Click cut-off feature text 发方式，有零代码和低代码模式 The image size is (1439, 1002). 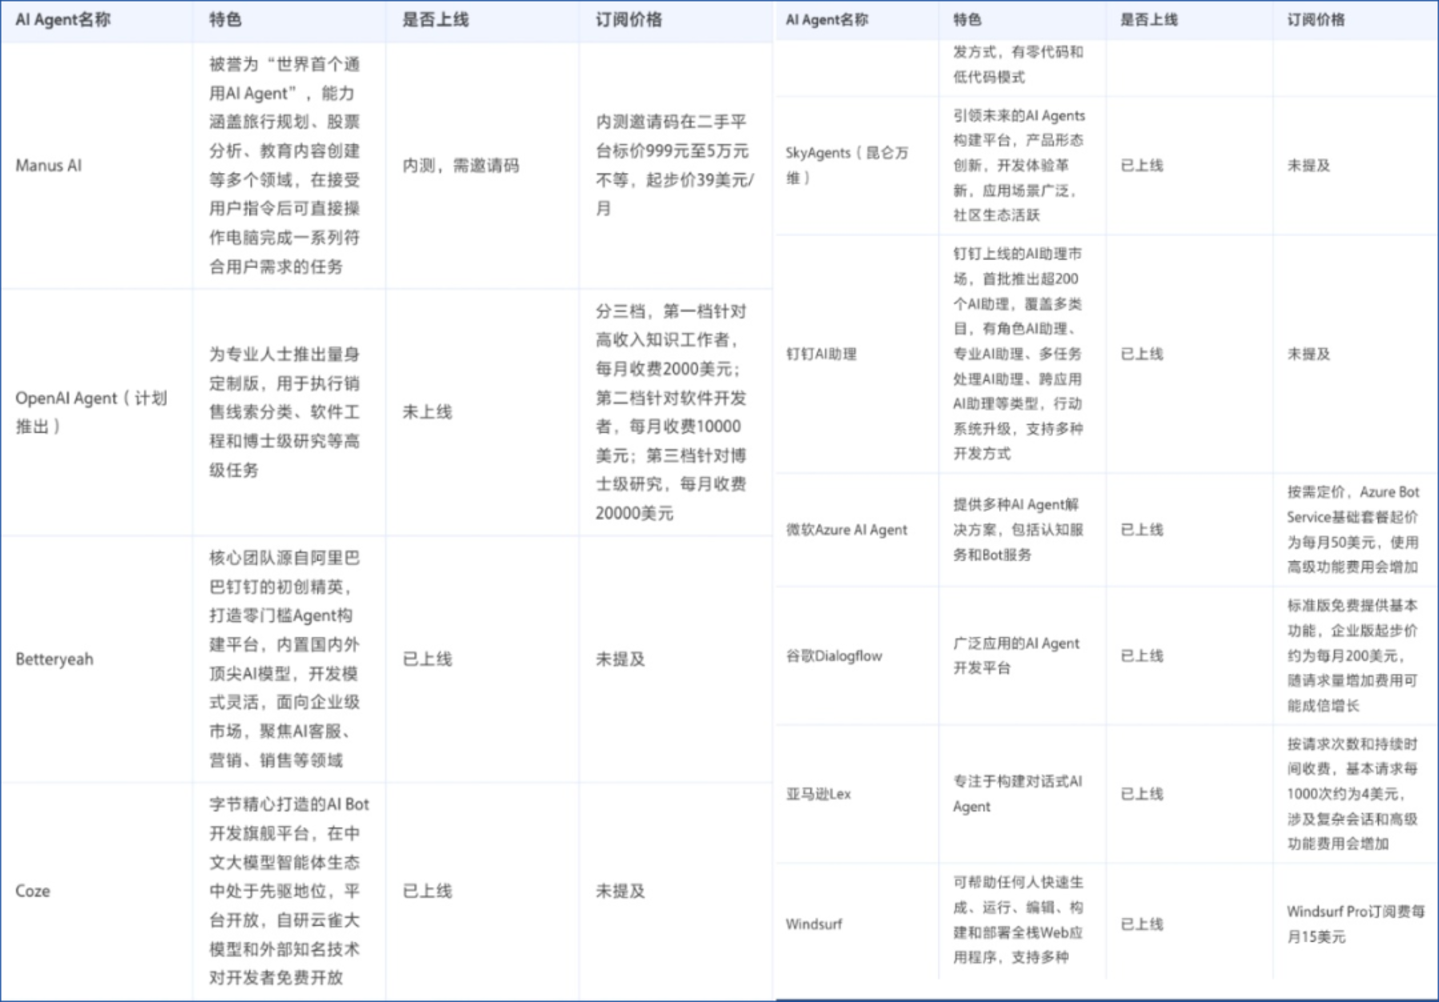point(1018,64)
